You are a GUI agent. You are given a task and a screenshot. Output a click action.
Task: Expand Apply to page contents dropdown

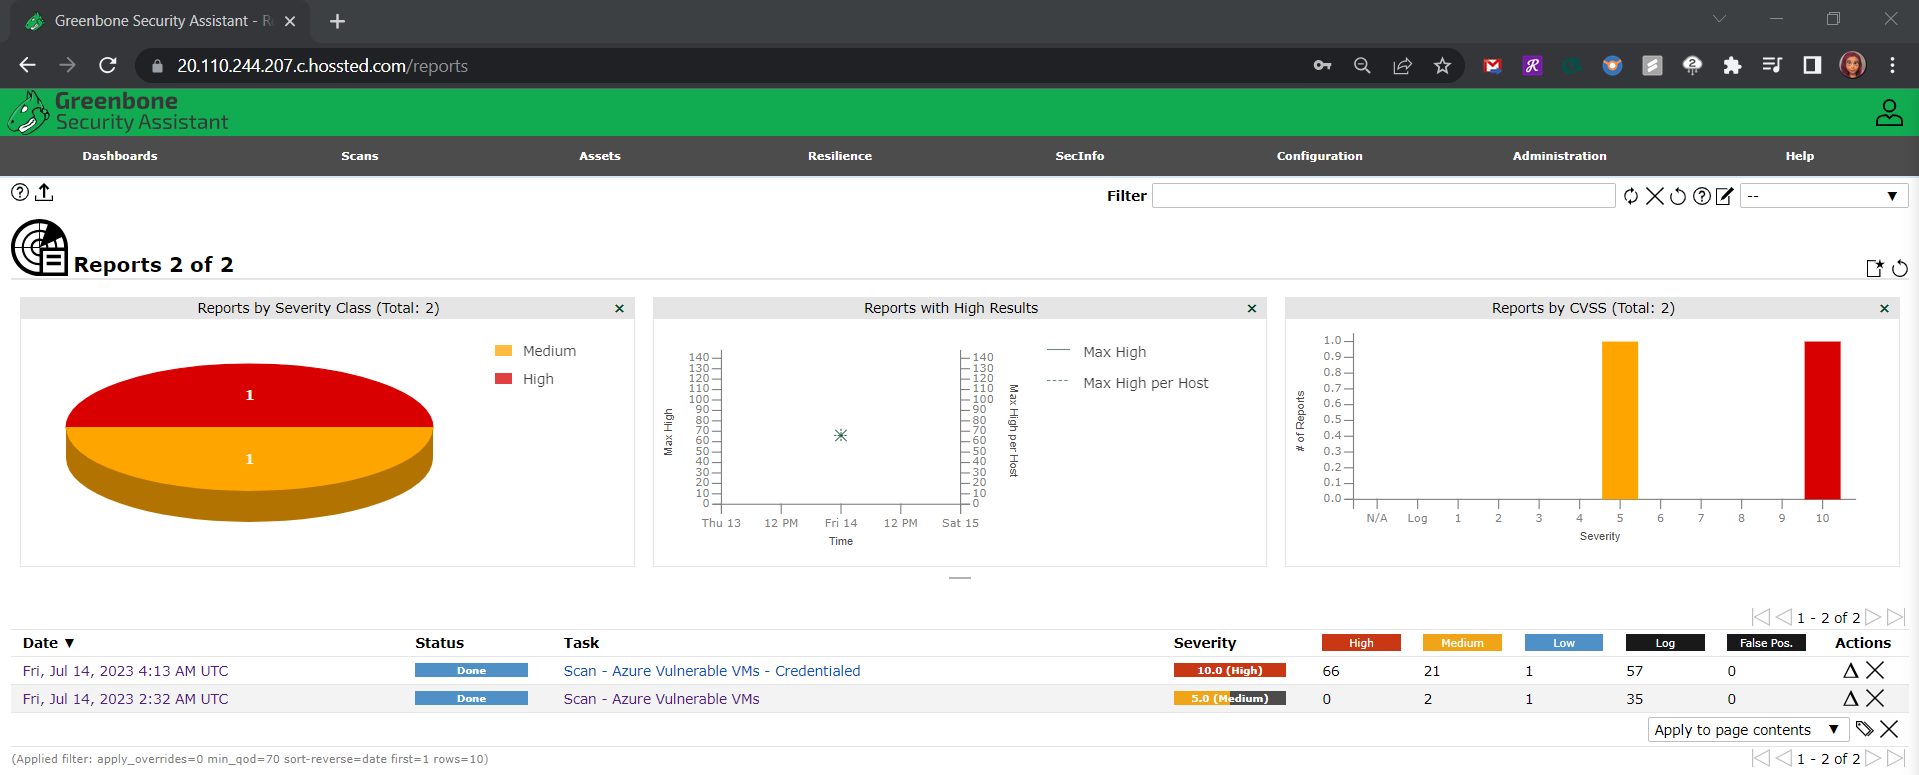coord(1745,730)
